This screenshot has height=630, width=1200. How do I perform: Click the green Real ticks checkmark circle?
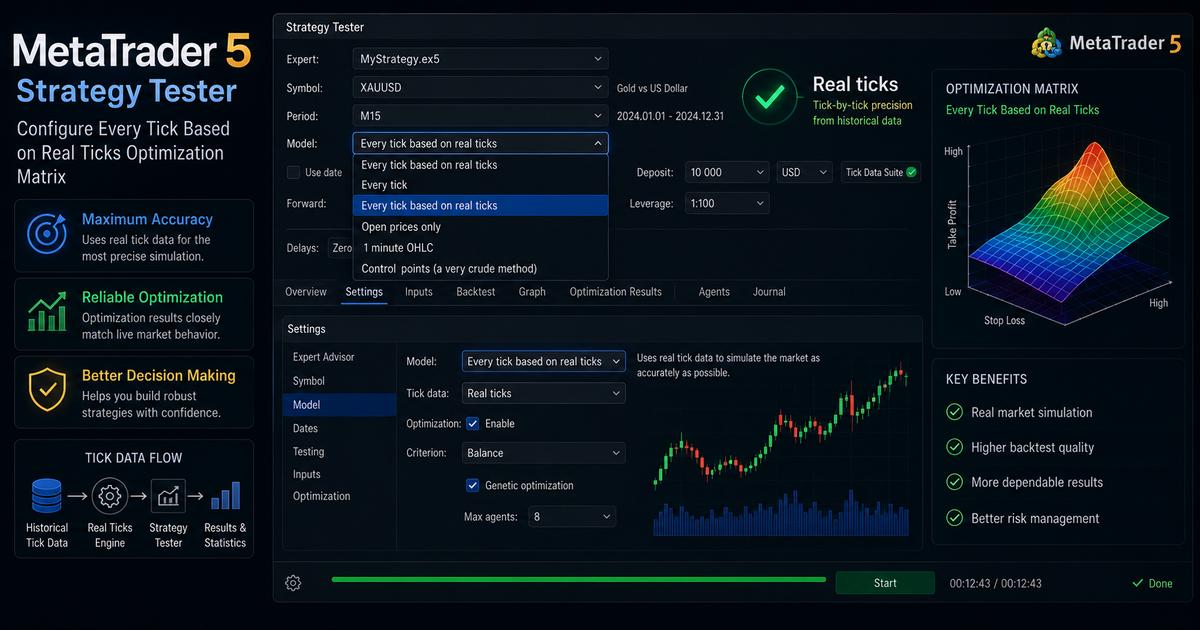pyautogui.click(x=769, y=97)
